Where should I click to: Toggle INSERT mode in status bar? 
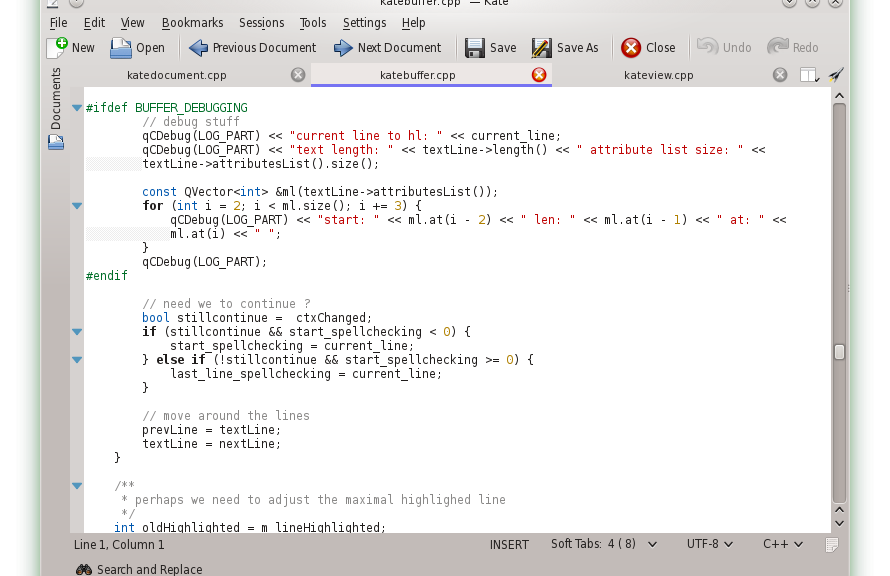coord(509,545)
